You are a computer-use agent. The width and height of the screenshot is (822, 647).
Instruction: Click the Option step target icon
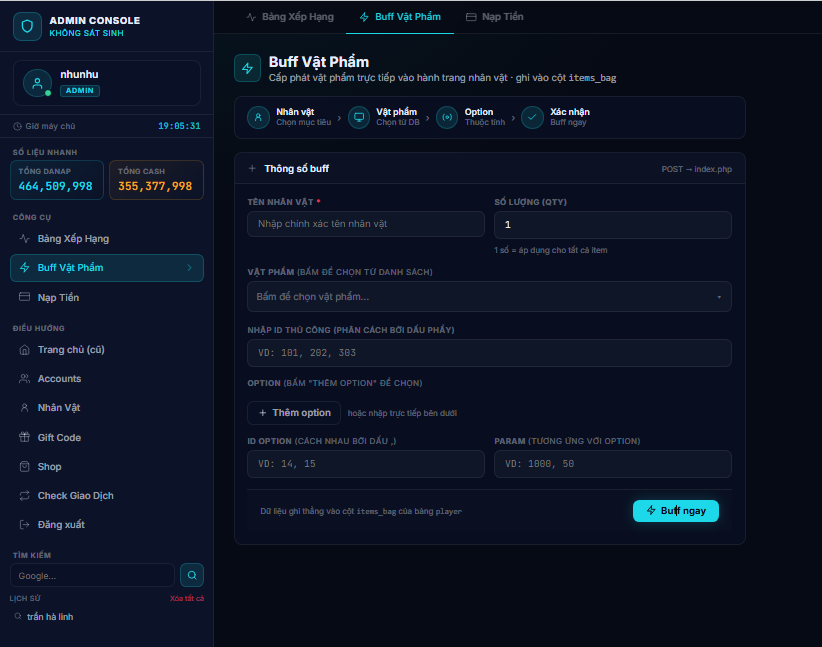[x=447, y=117]
